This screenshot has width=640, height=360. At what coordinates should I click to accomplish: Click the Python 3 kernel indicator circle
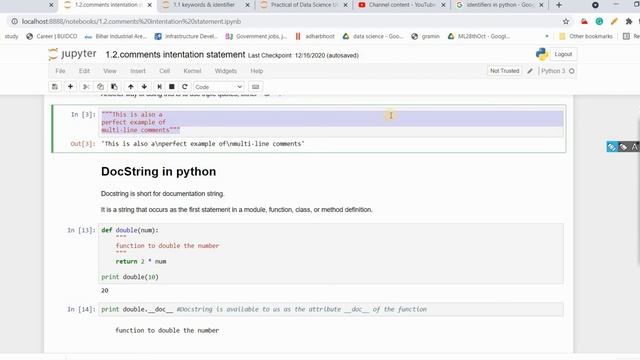click(x=572, y=71)
